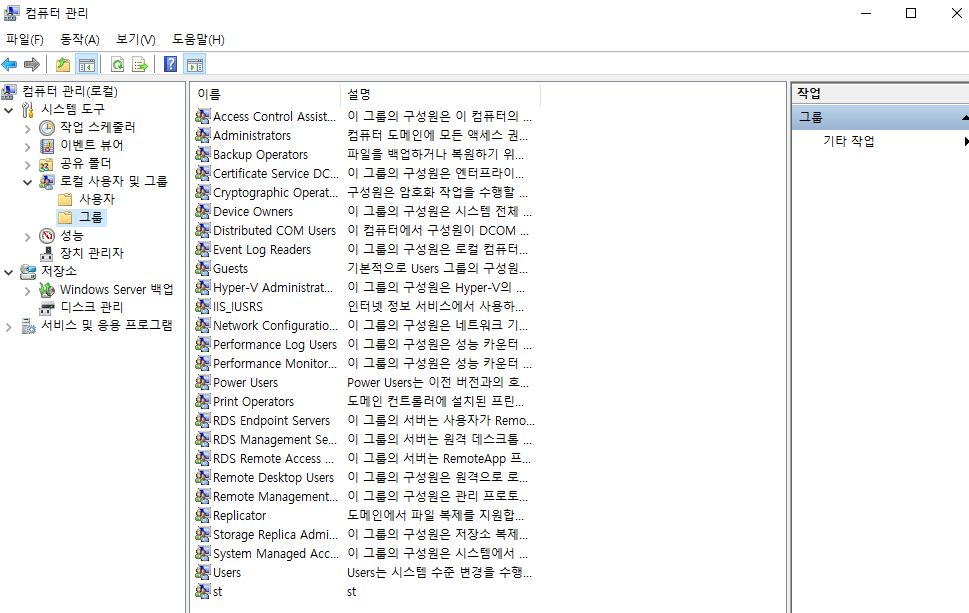Screen dimensions: 969x613
Task: Select the Power Users group
Action: coord(245,383)
